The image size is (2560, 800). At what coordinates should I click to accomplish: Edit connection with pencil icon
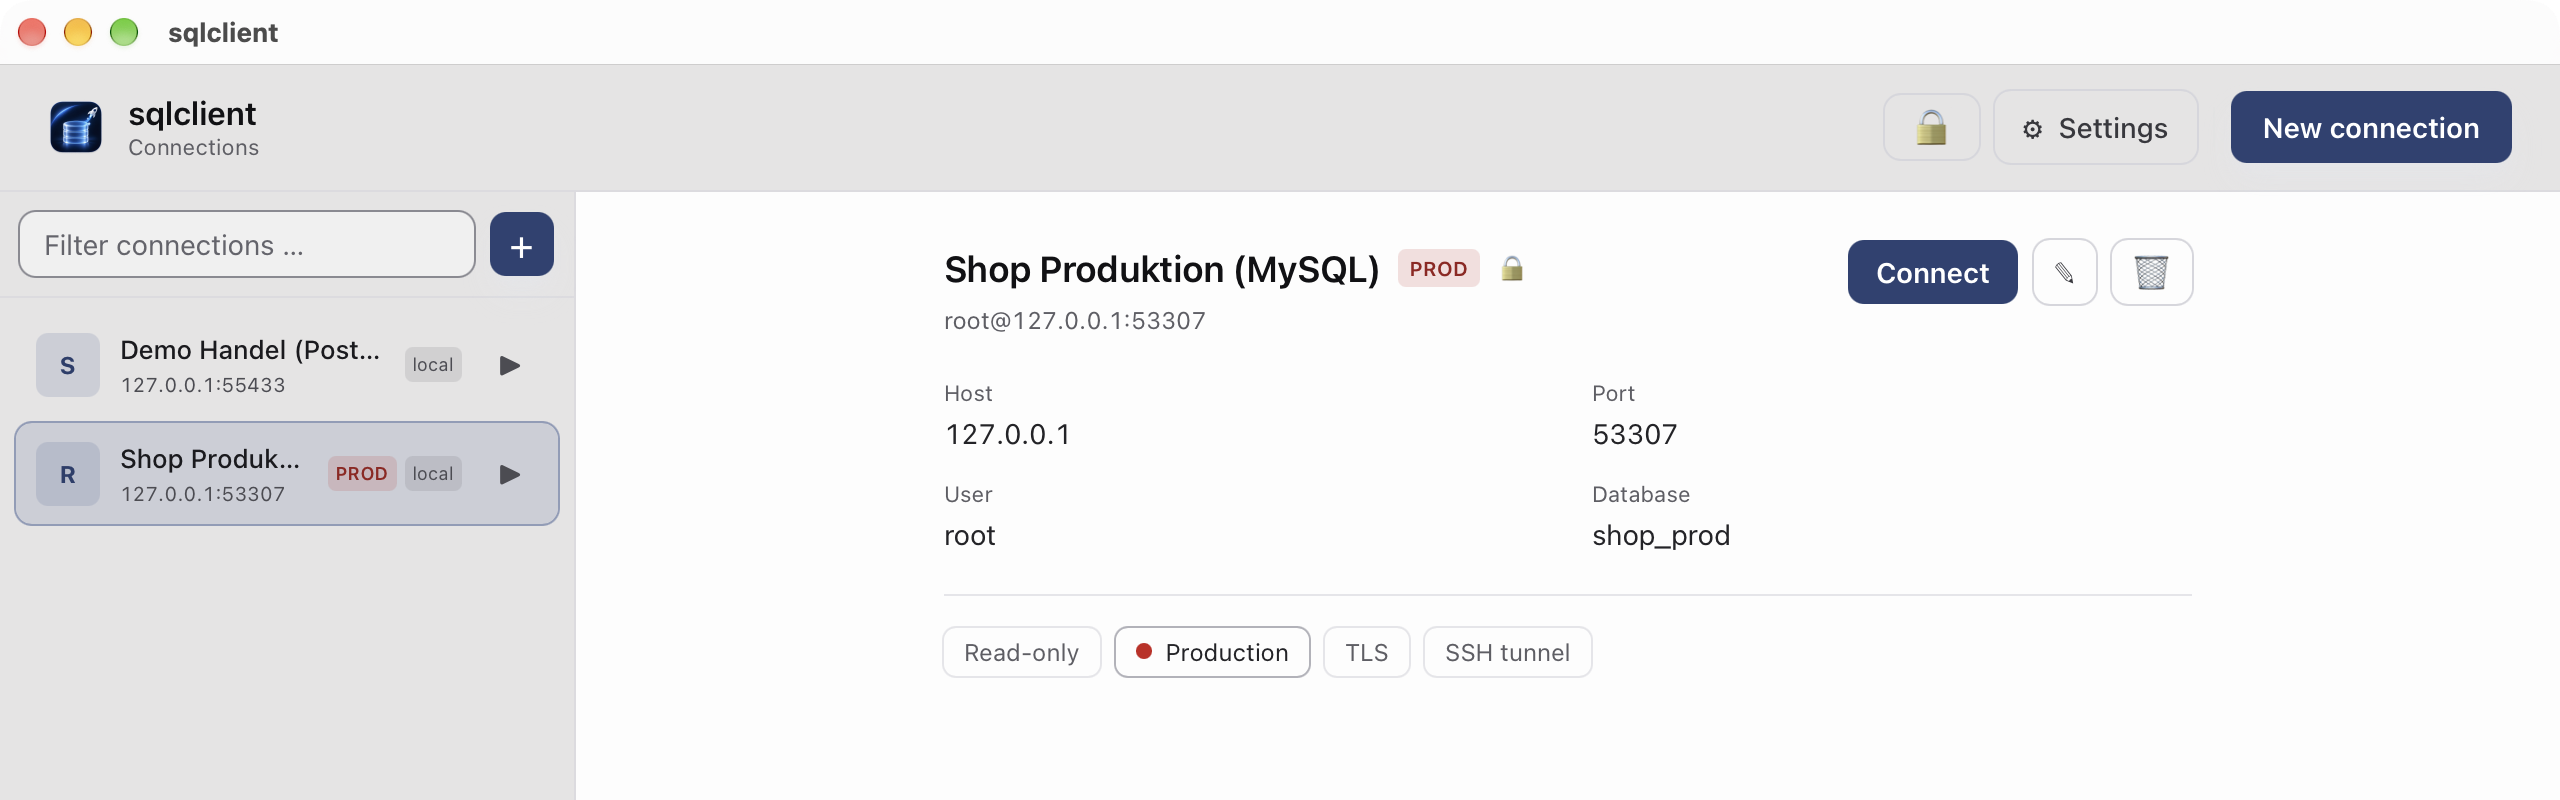[2064, 272]
